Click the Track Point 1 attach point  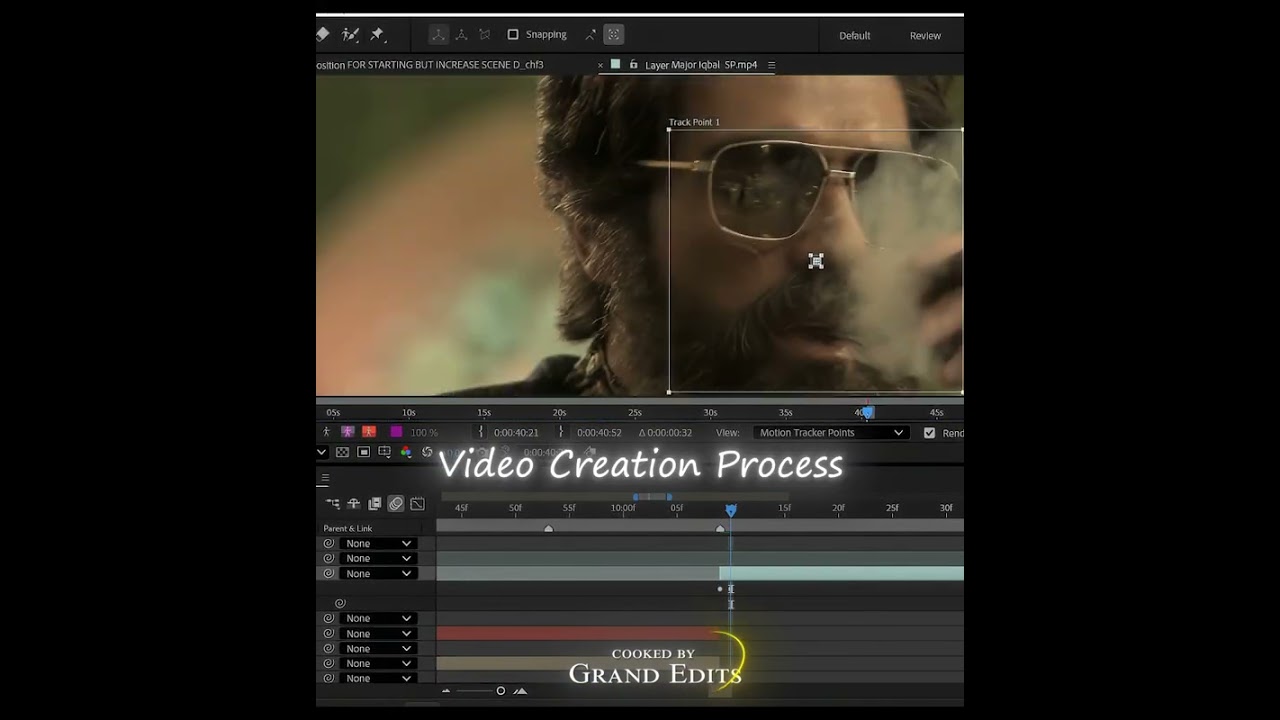click(x=816, y=261)
